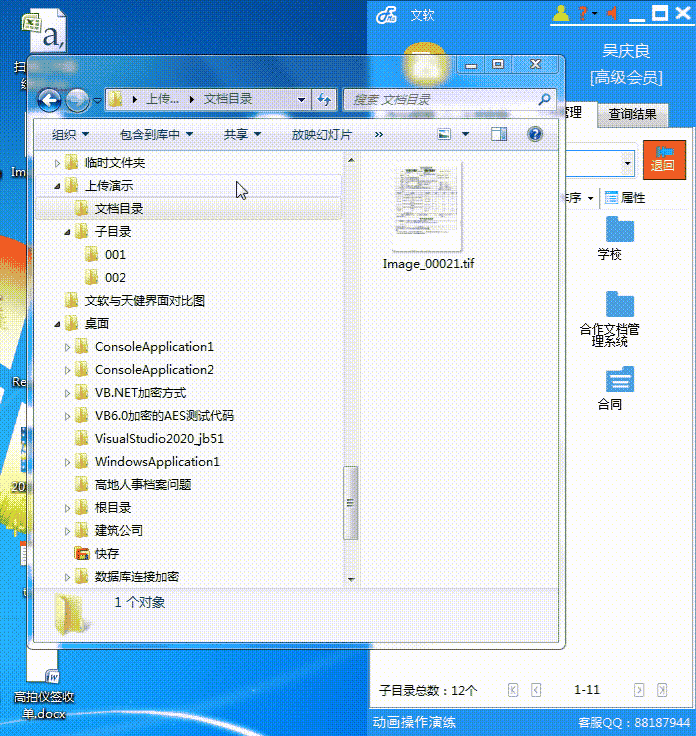Click the tree scrollbar thumb
The height and width of the screenshot is (736, 696).
click(351, 503)
